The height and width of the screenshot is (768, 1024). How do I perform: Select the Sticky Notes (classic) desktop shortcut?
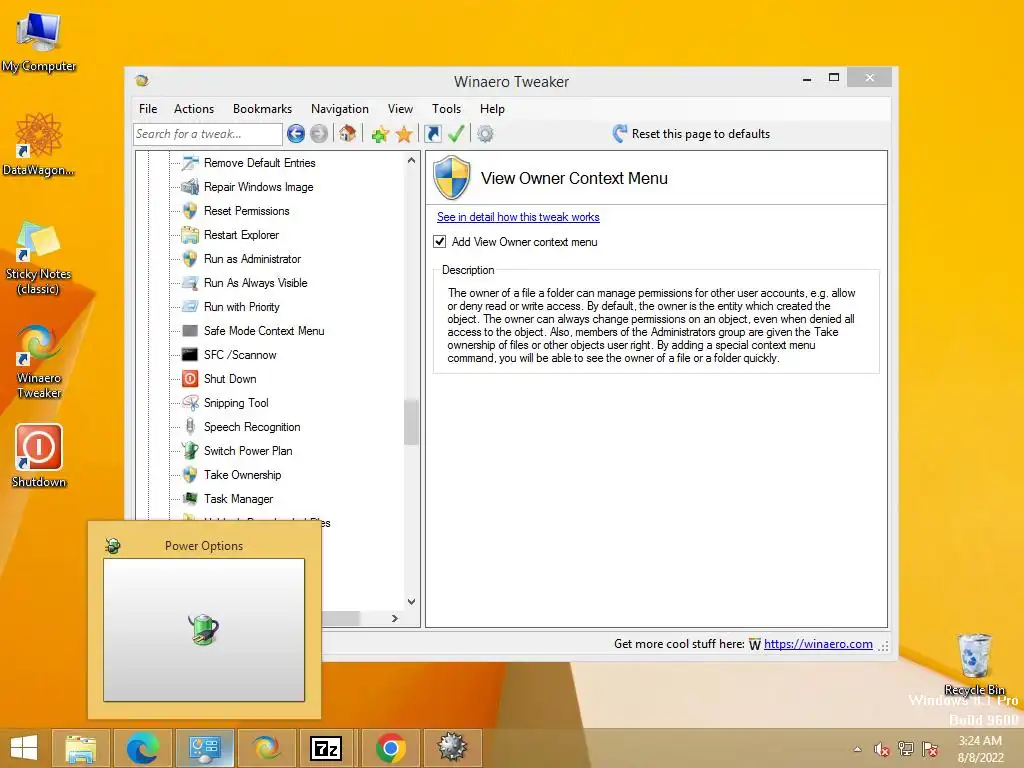[38, 258]
